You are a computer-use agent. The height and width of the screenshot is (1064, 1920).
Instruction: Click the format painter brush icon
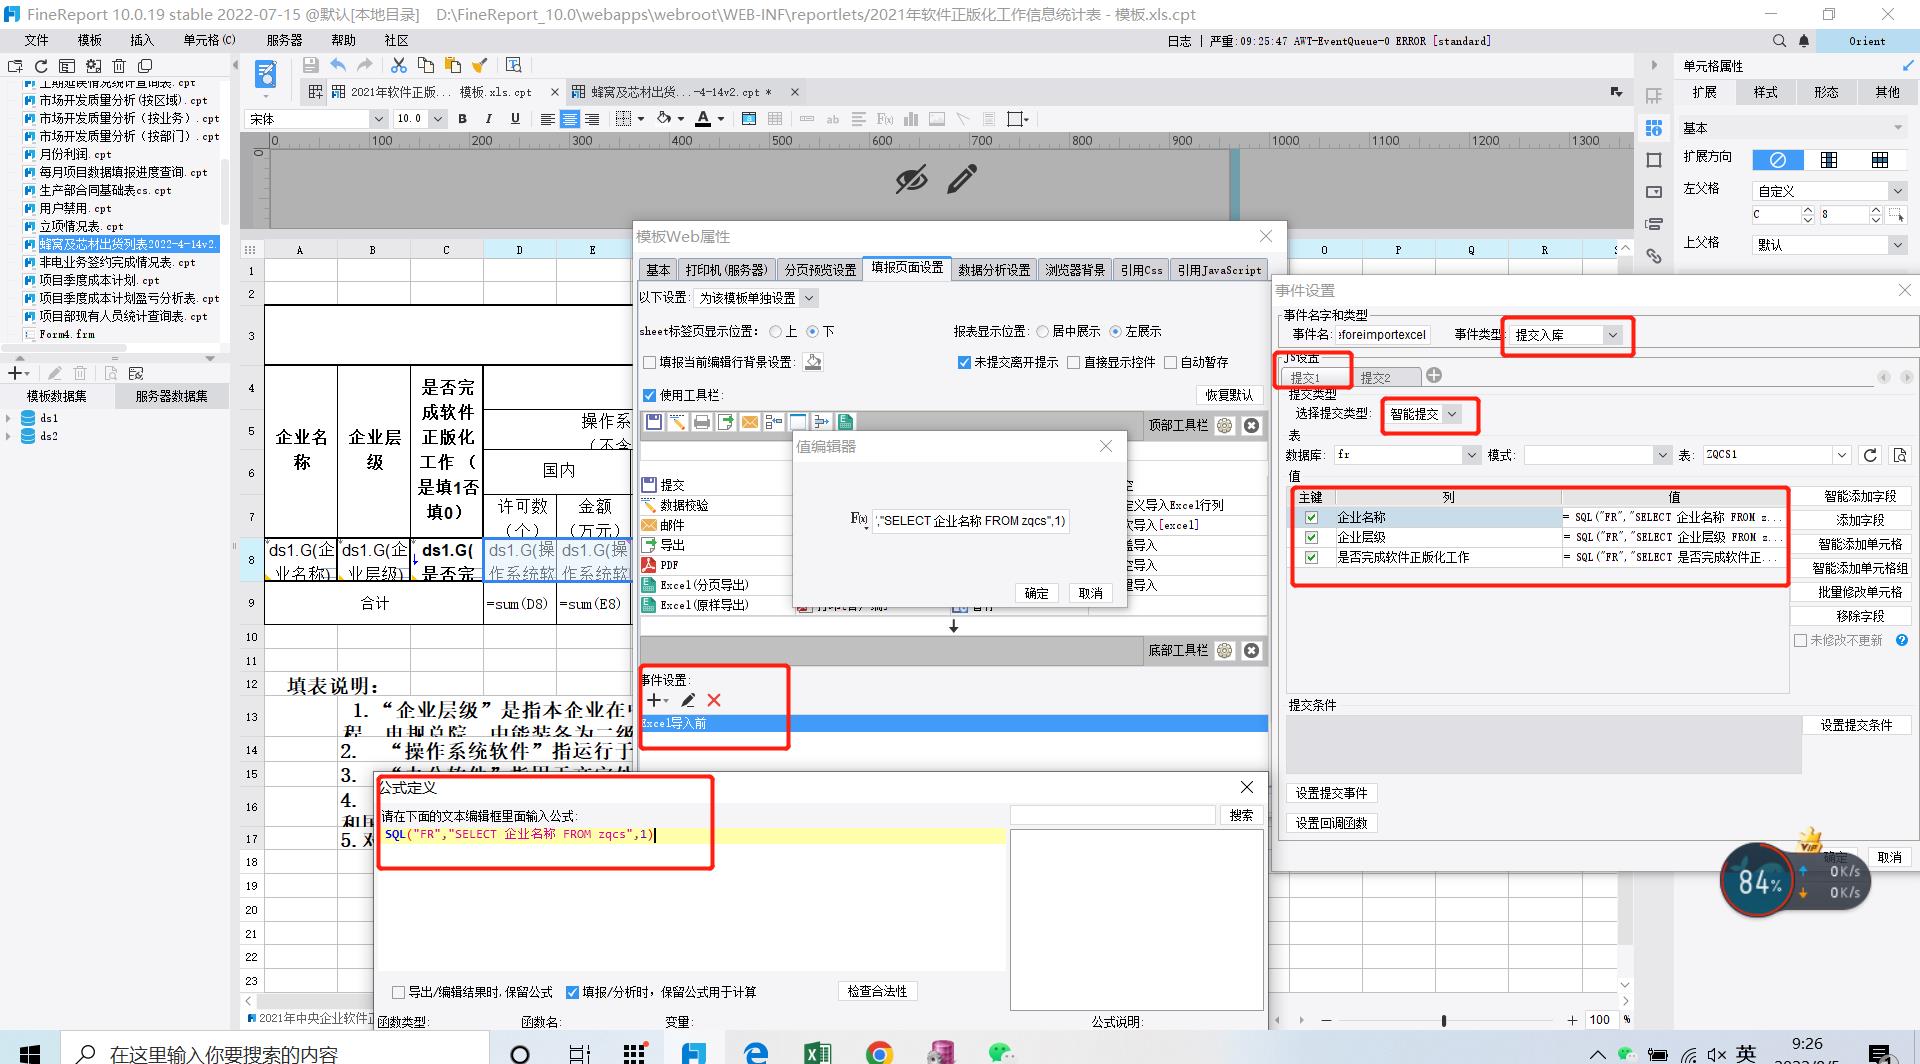pos(479,65)
